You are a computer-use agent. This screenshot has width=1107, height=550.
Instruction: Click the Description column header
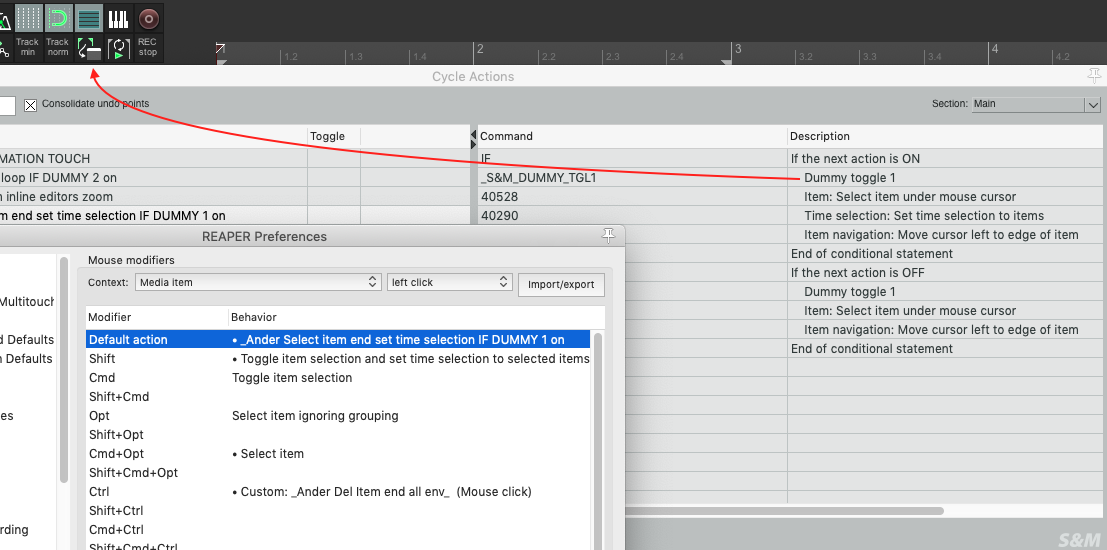click(944, 136)
